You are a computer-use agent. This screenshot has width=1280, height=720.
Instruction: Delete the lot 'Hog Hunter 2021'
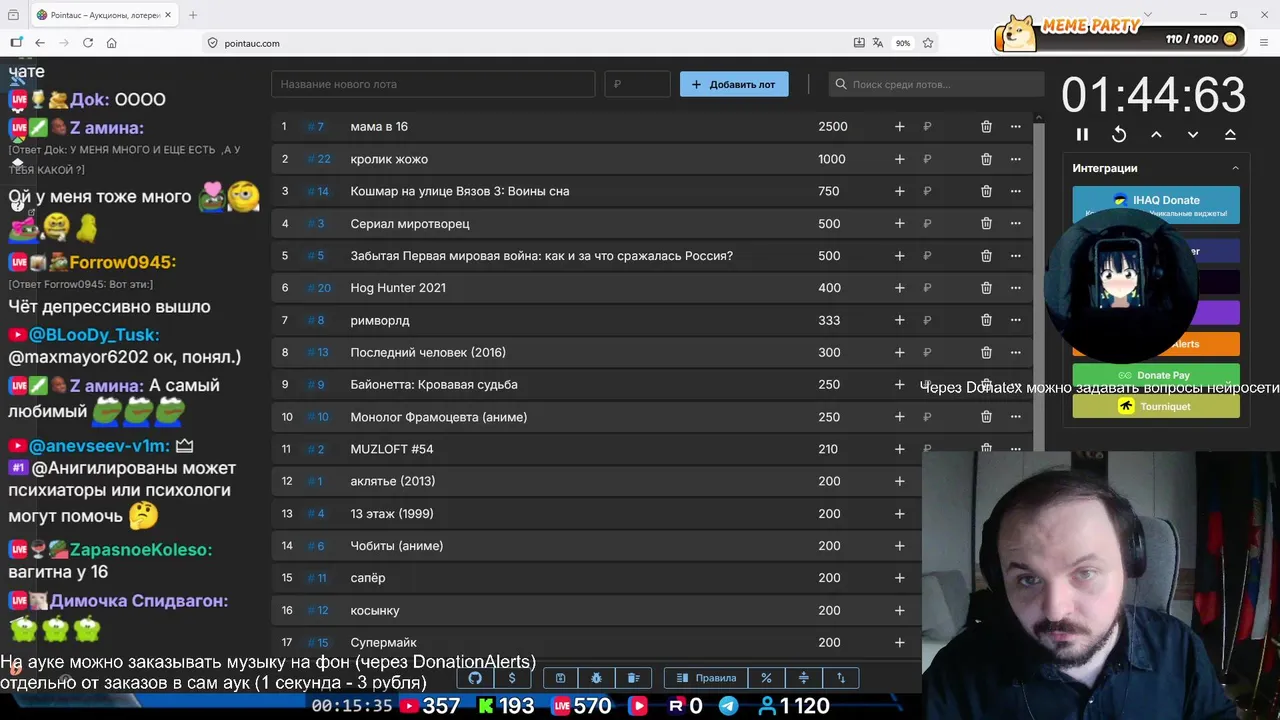click(986, 288)
